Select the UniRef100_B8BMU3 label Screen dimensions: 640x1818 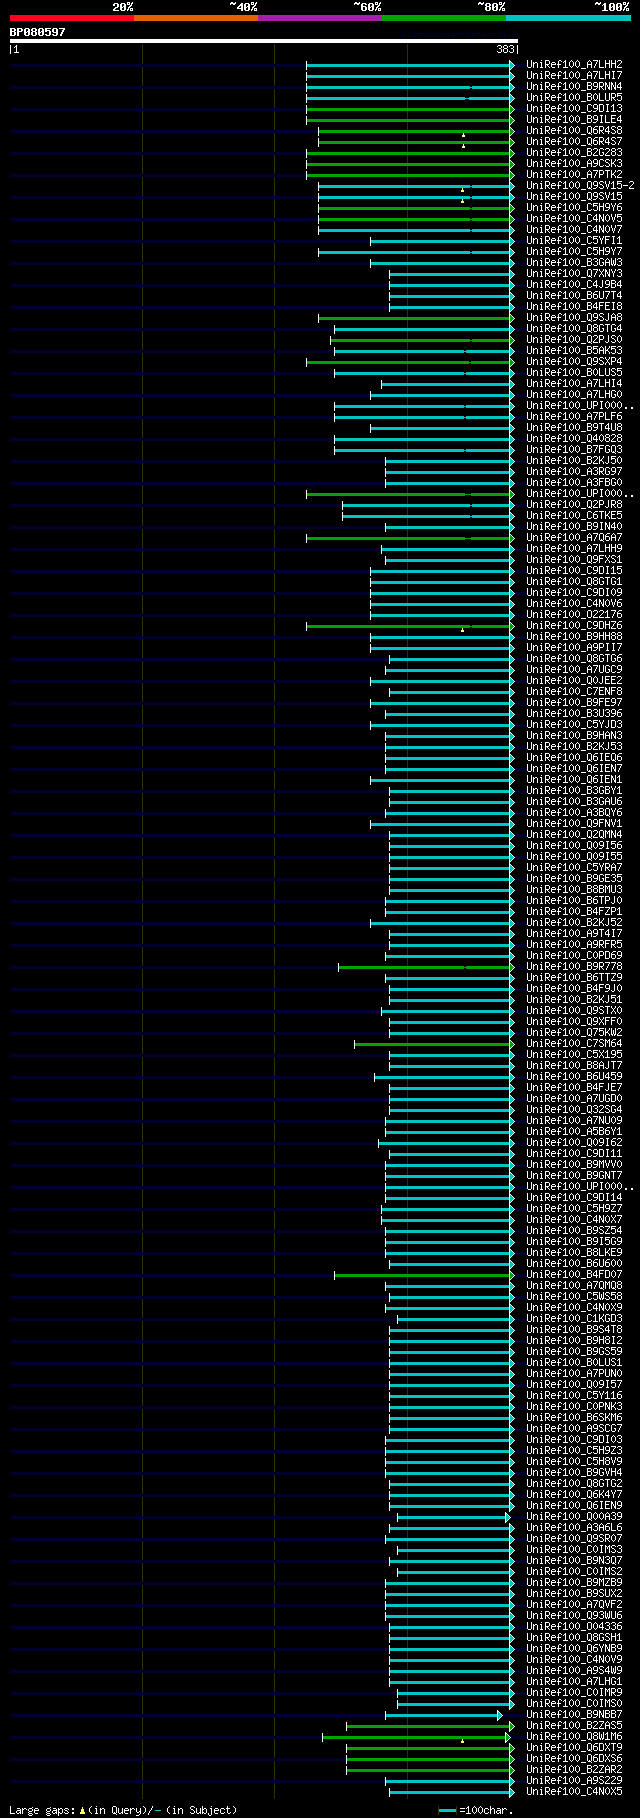coord(574,890)
